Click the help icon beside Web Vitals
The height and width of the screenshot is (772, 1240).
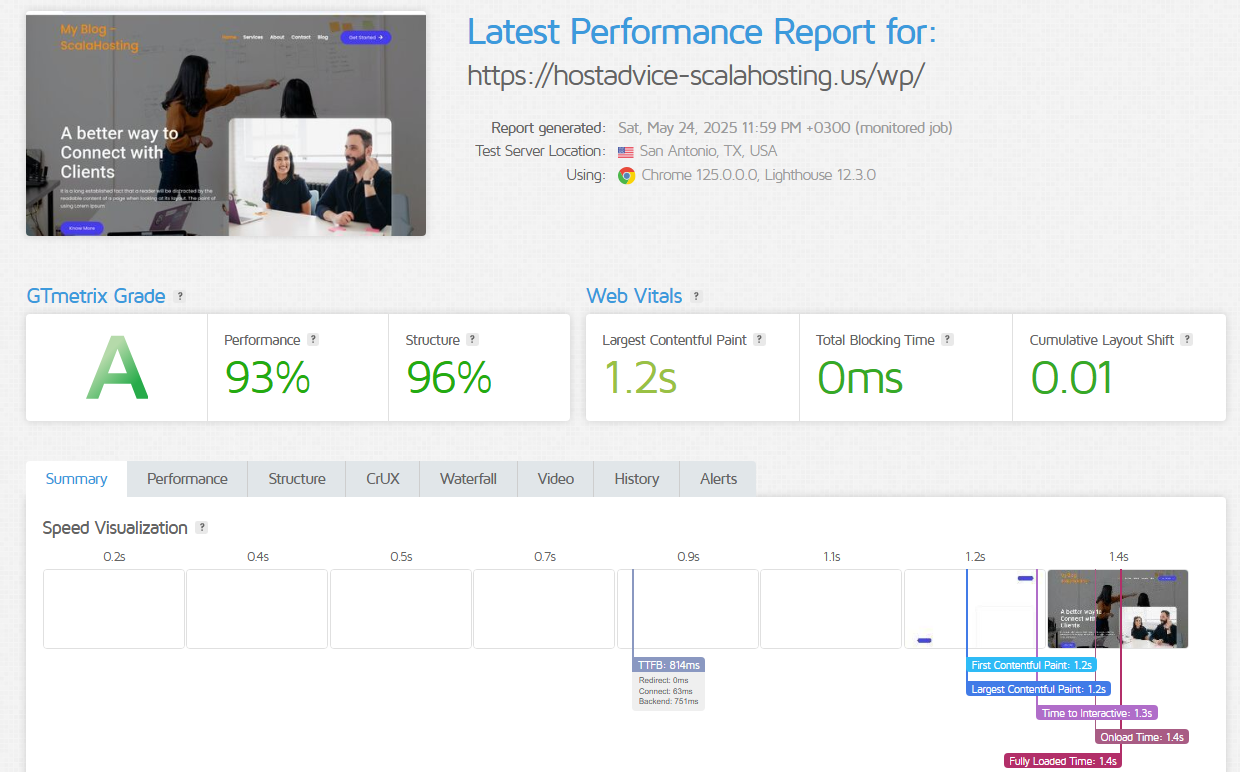[x=696, y=296]
